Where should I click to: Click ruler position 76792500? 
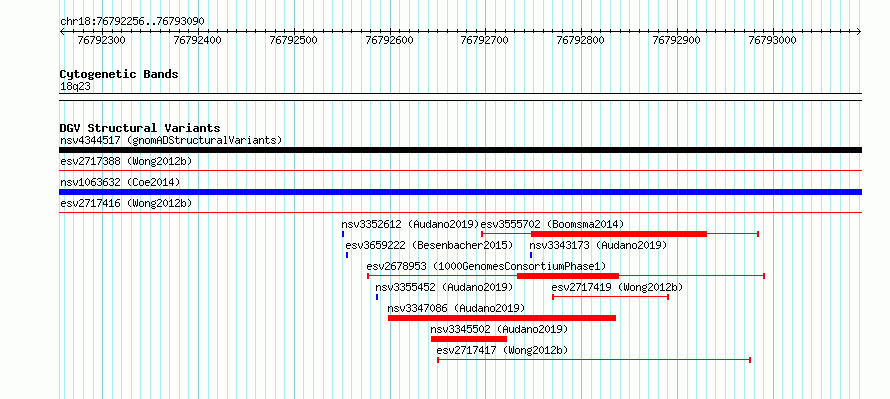point(293,40)
